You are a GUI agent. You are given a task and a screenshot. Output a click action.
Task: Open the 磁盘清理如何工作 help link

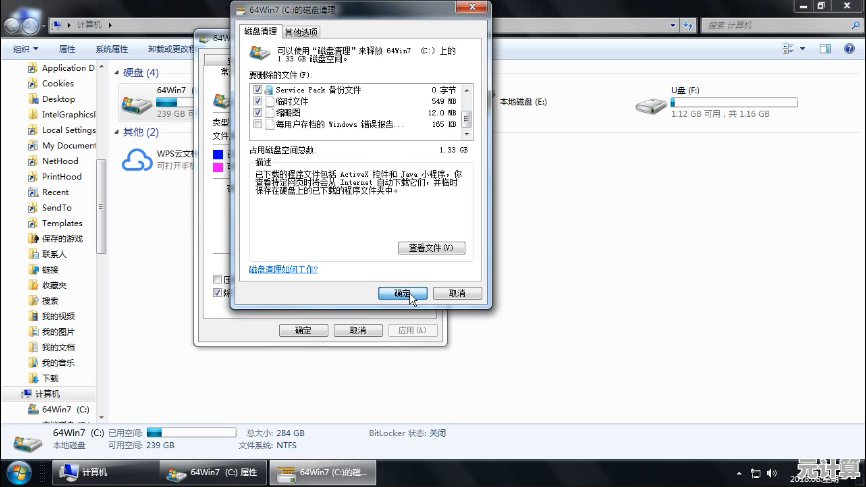click(x=283, y=269)
